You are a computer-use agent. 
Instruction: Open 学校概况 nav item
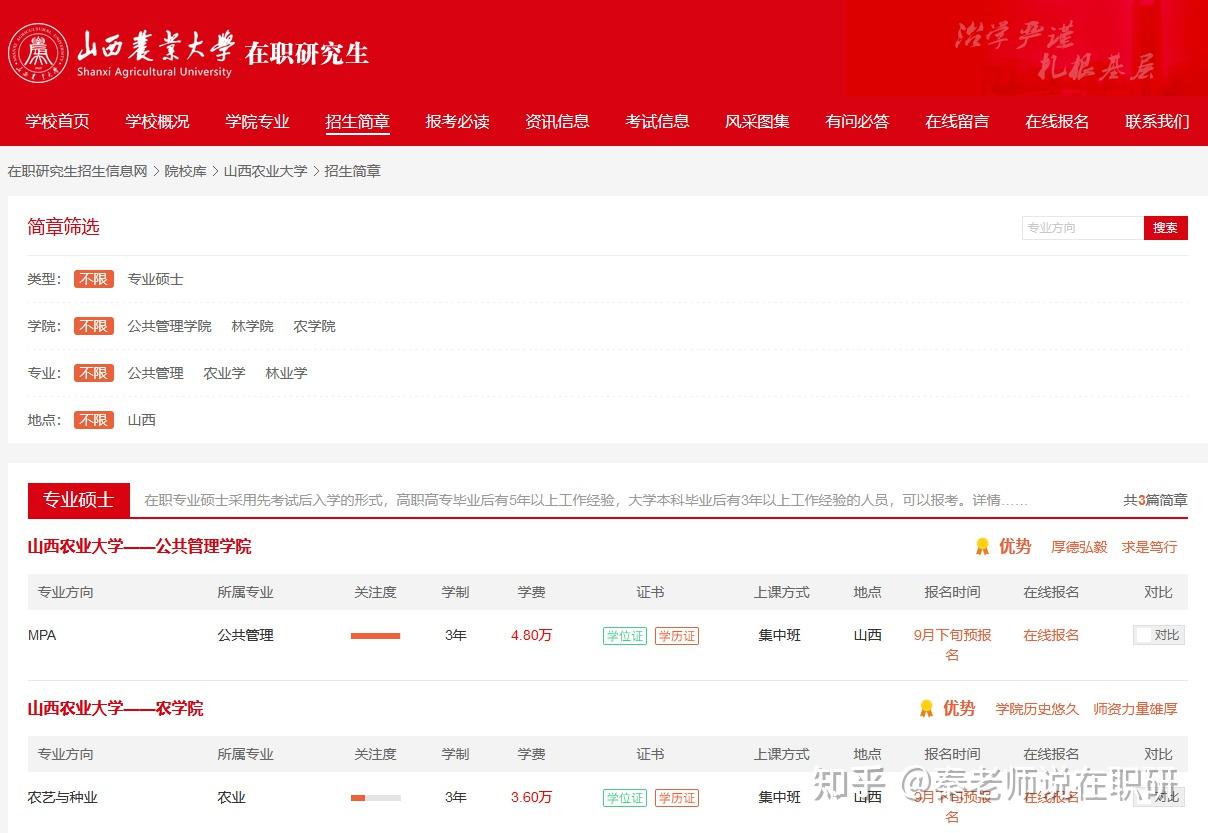[157, 121]
